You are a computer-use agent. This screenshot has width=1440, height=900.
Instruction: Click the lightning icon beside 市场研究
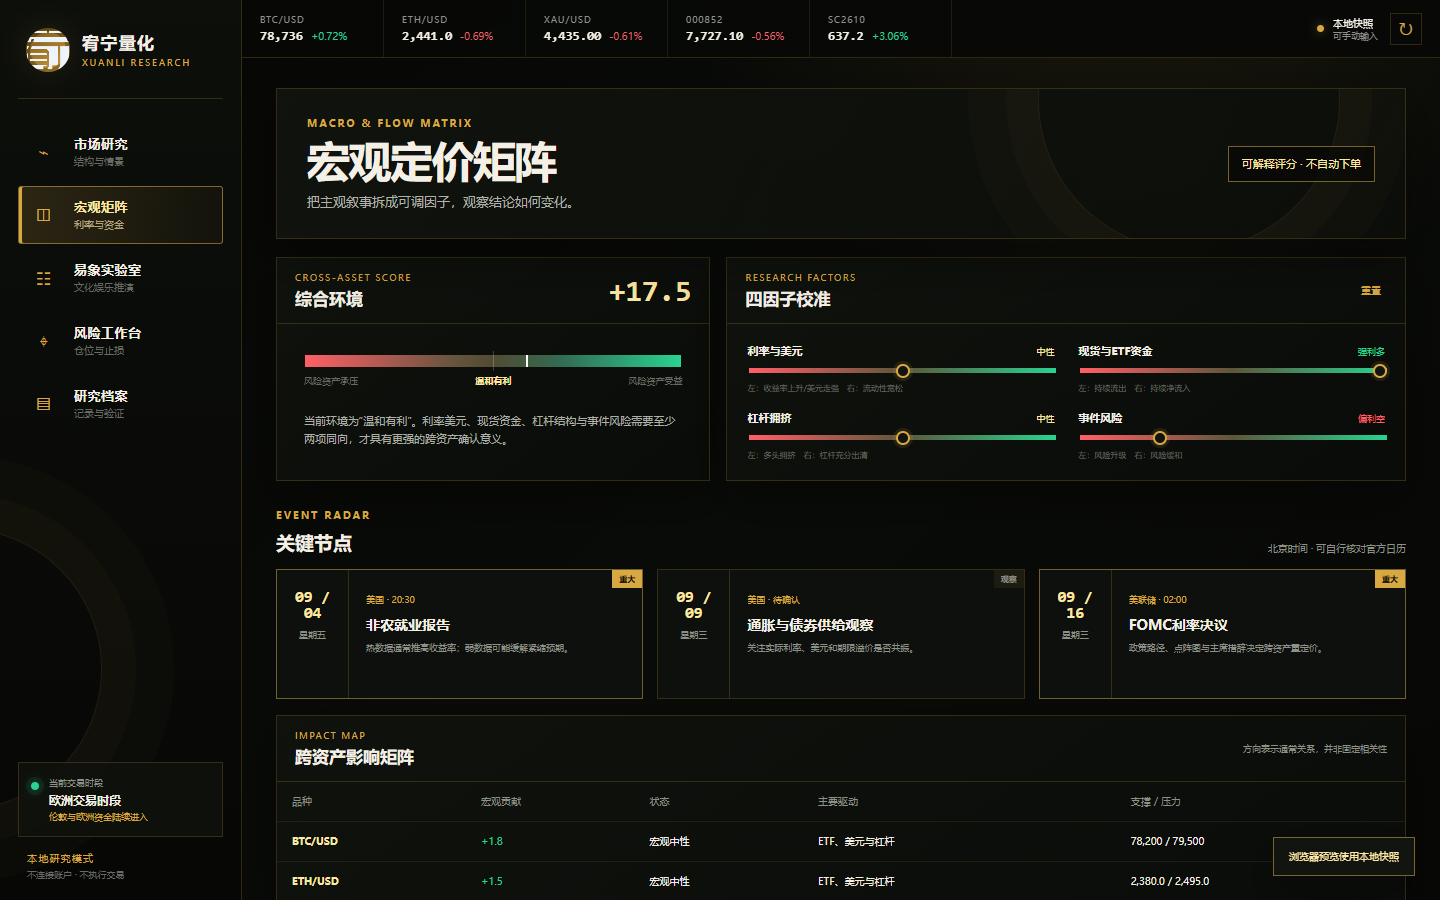[43, 153]
